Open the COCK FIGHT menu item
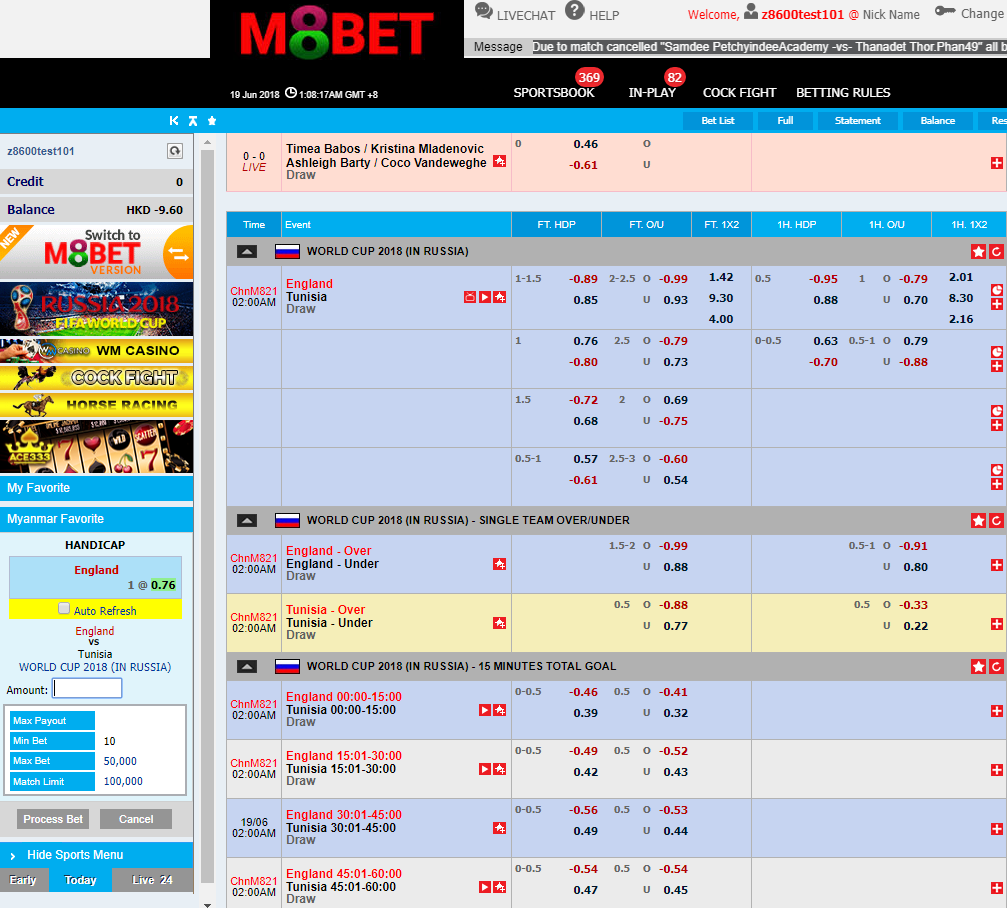The width and height of the screenshot is (1007, 908). 739,92
